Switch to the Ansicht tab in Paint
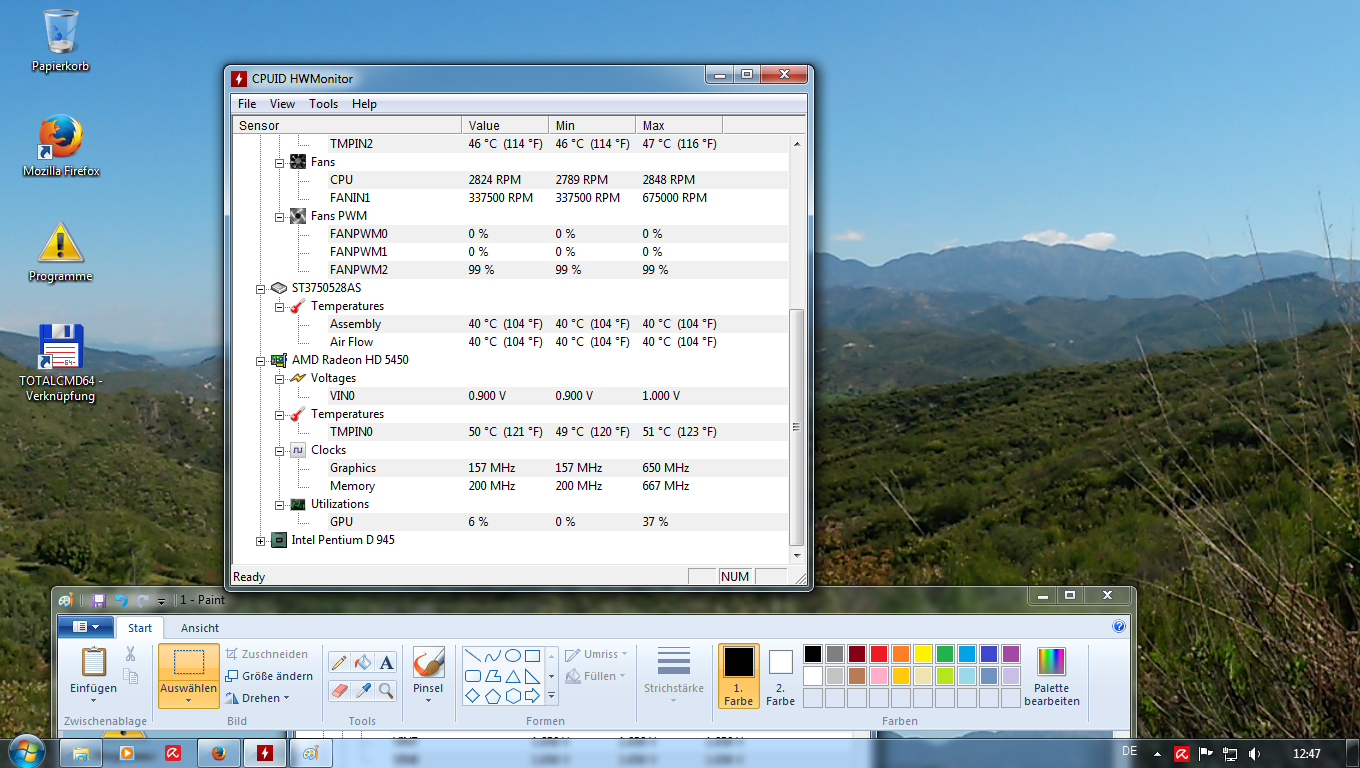 coord(200,628)
